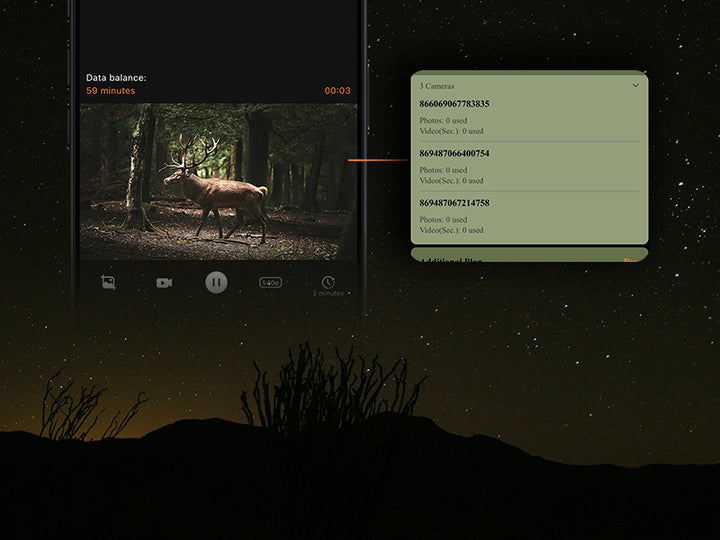This screenshot has width=720, height=540.
Task: Tap the photo capture icon below video
Action: pos(108,282)
